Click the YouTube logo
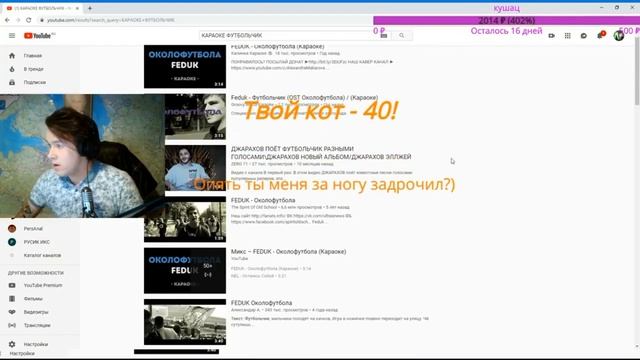Viewport: 640px width, 360px height. point(39,36)
